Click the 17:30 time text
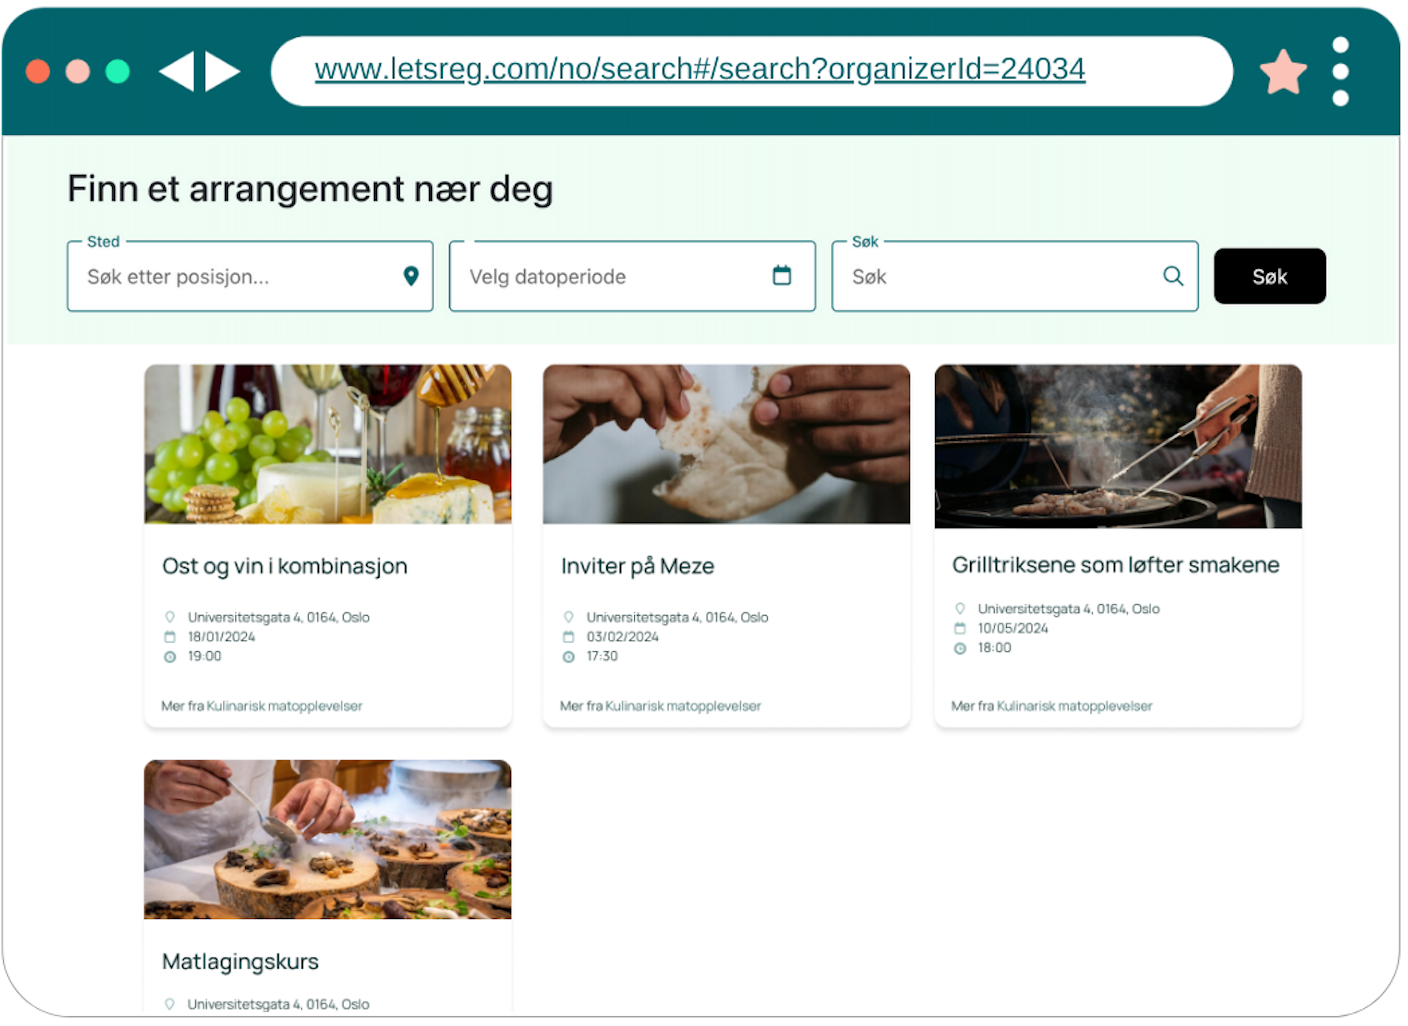 (602, 657)
